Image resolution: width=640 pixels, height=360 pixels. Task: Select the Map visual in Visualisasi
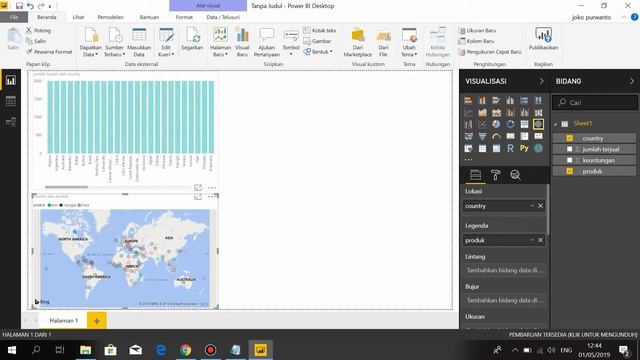[538, 124]
